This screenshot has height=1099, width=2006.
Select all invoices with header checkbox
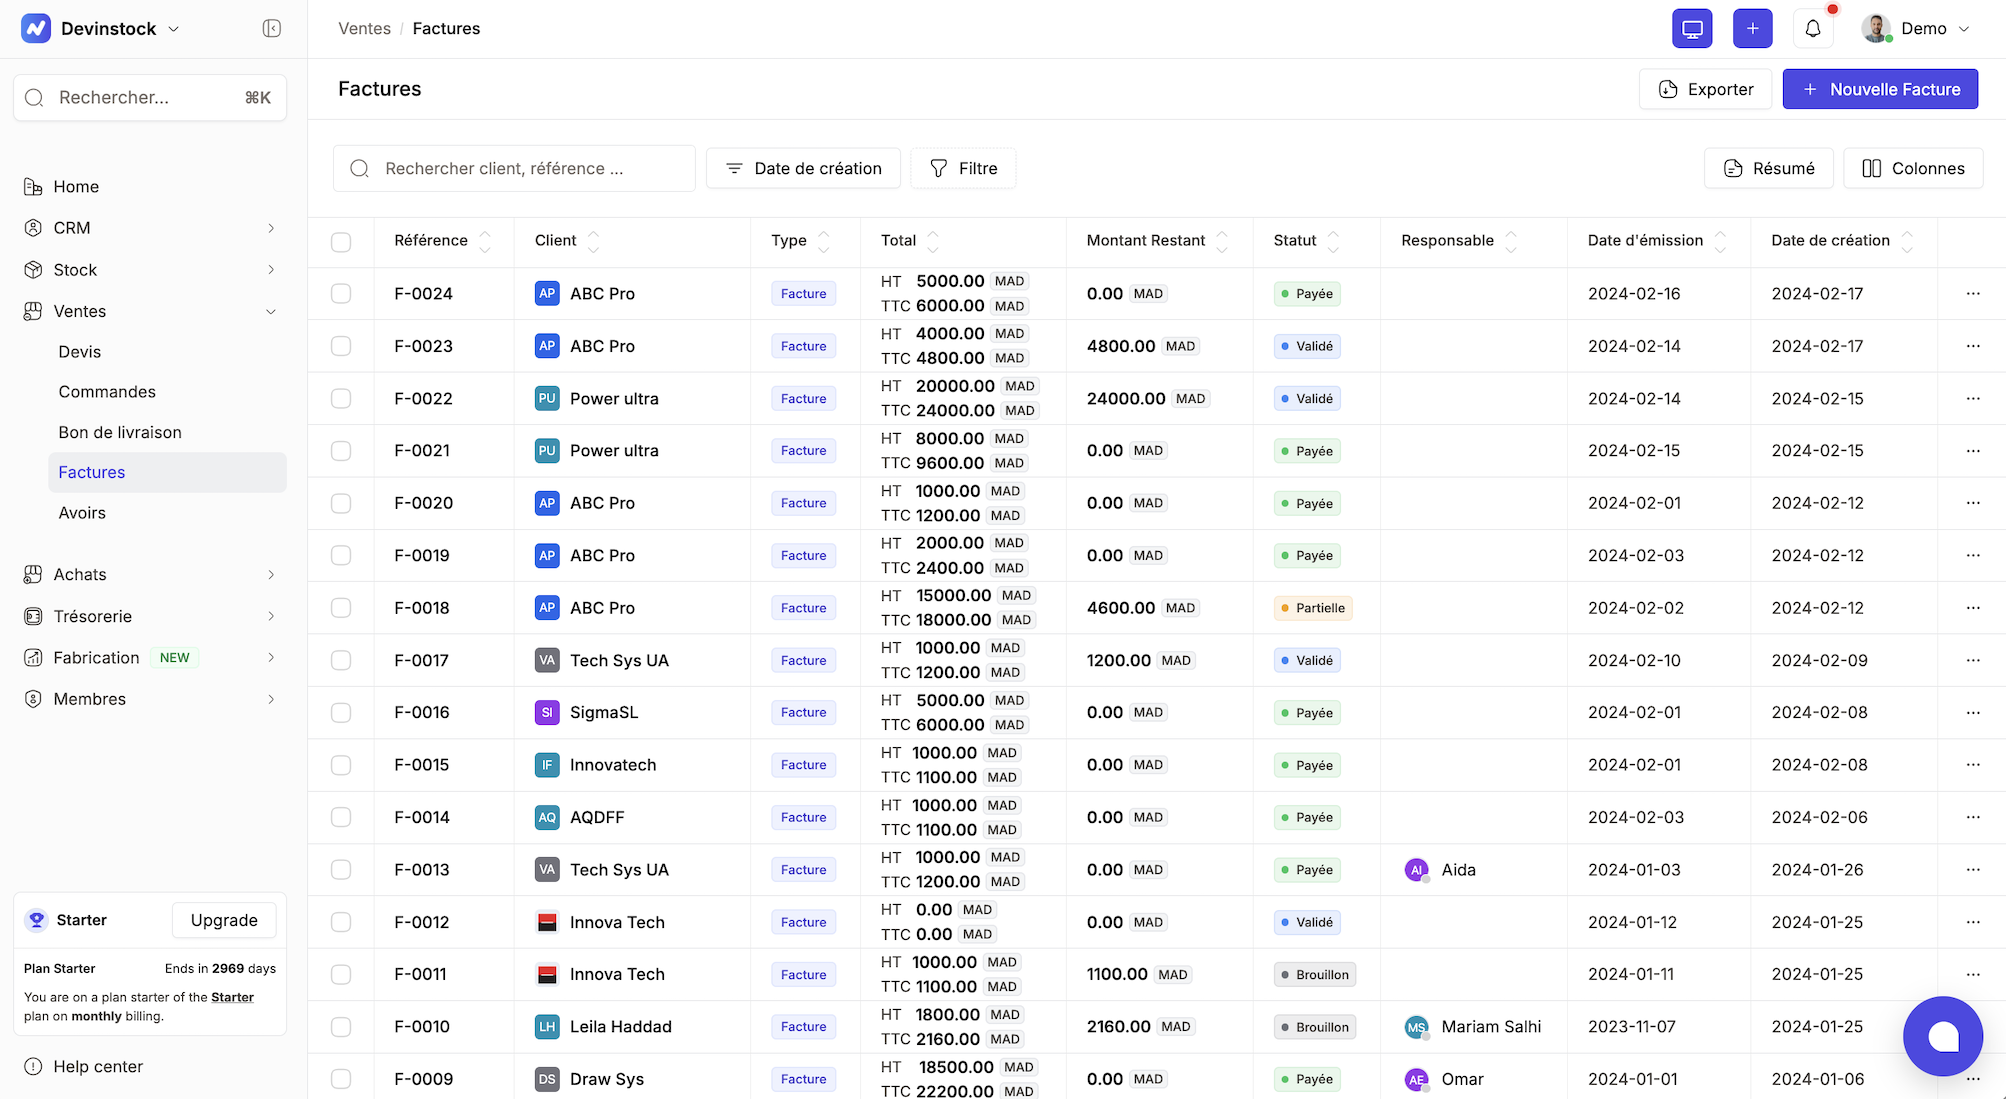341,241
